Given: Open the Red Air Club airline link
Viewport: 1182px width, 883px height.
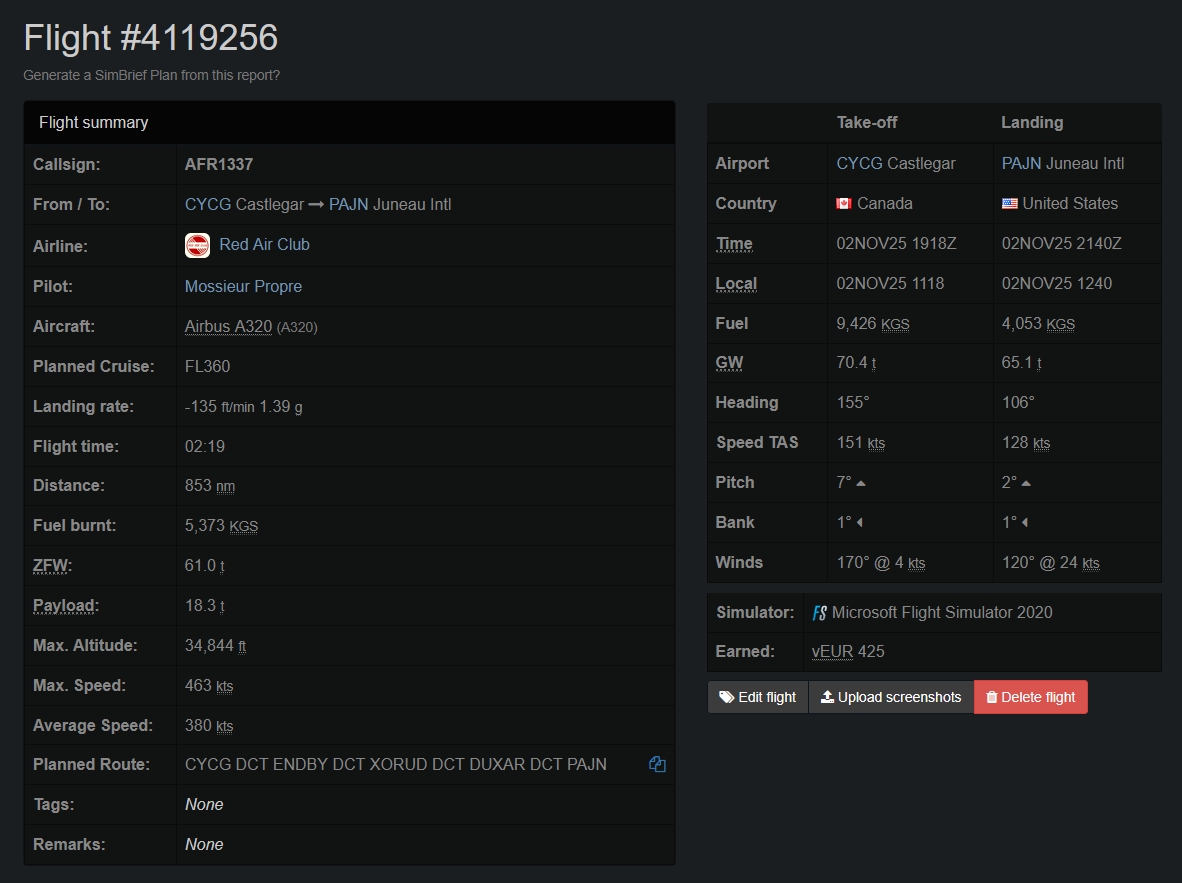Looking at the screenshot, I should click(264, 245).
